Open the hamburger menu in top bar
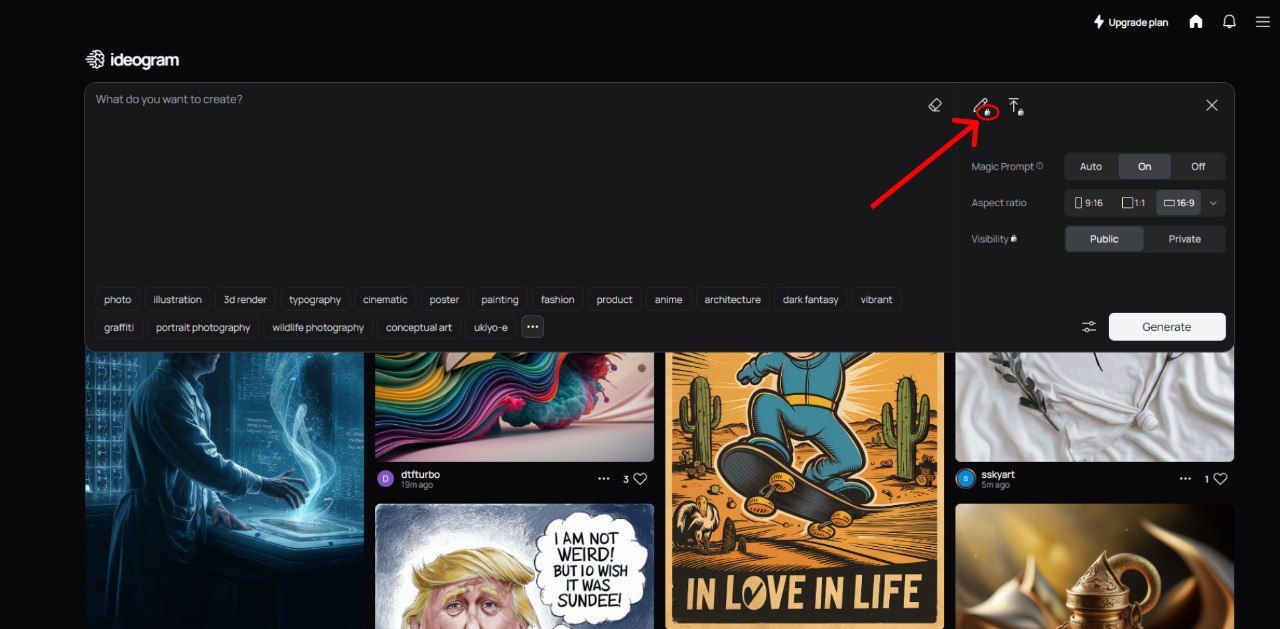This screenshot has height=629, width=1280. point(1263,22)
